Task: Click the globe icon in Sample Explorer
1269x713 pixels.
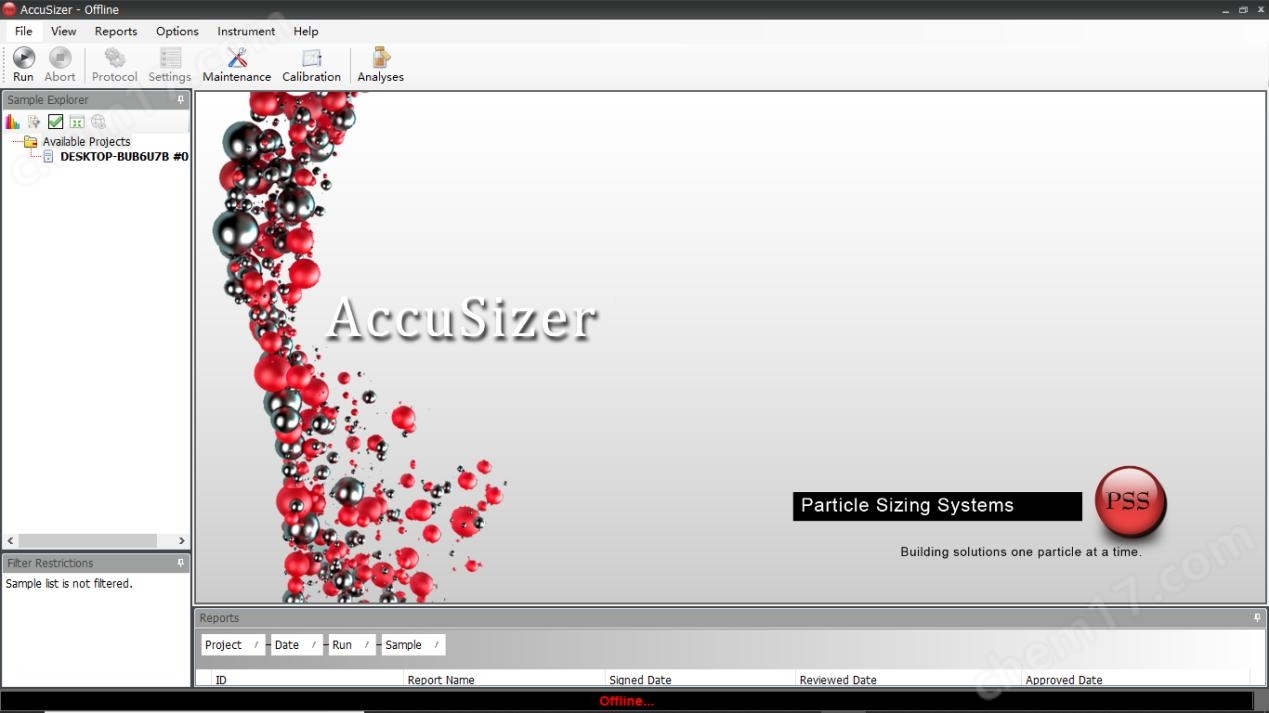Action: click(98, 122)
